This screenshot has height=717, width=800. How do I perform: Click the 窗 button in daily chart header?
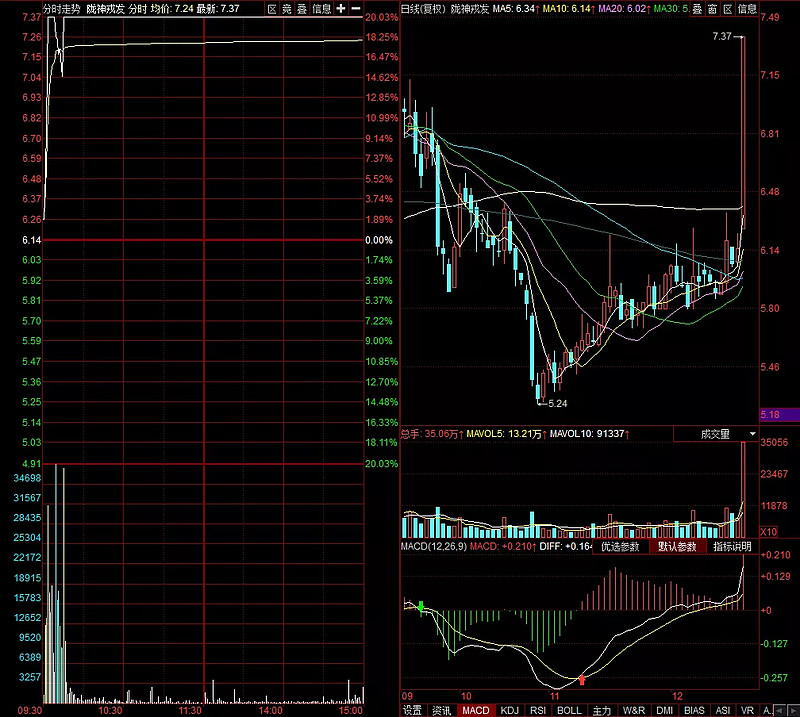pos(712,9)
